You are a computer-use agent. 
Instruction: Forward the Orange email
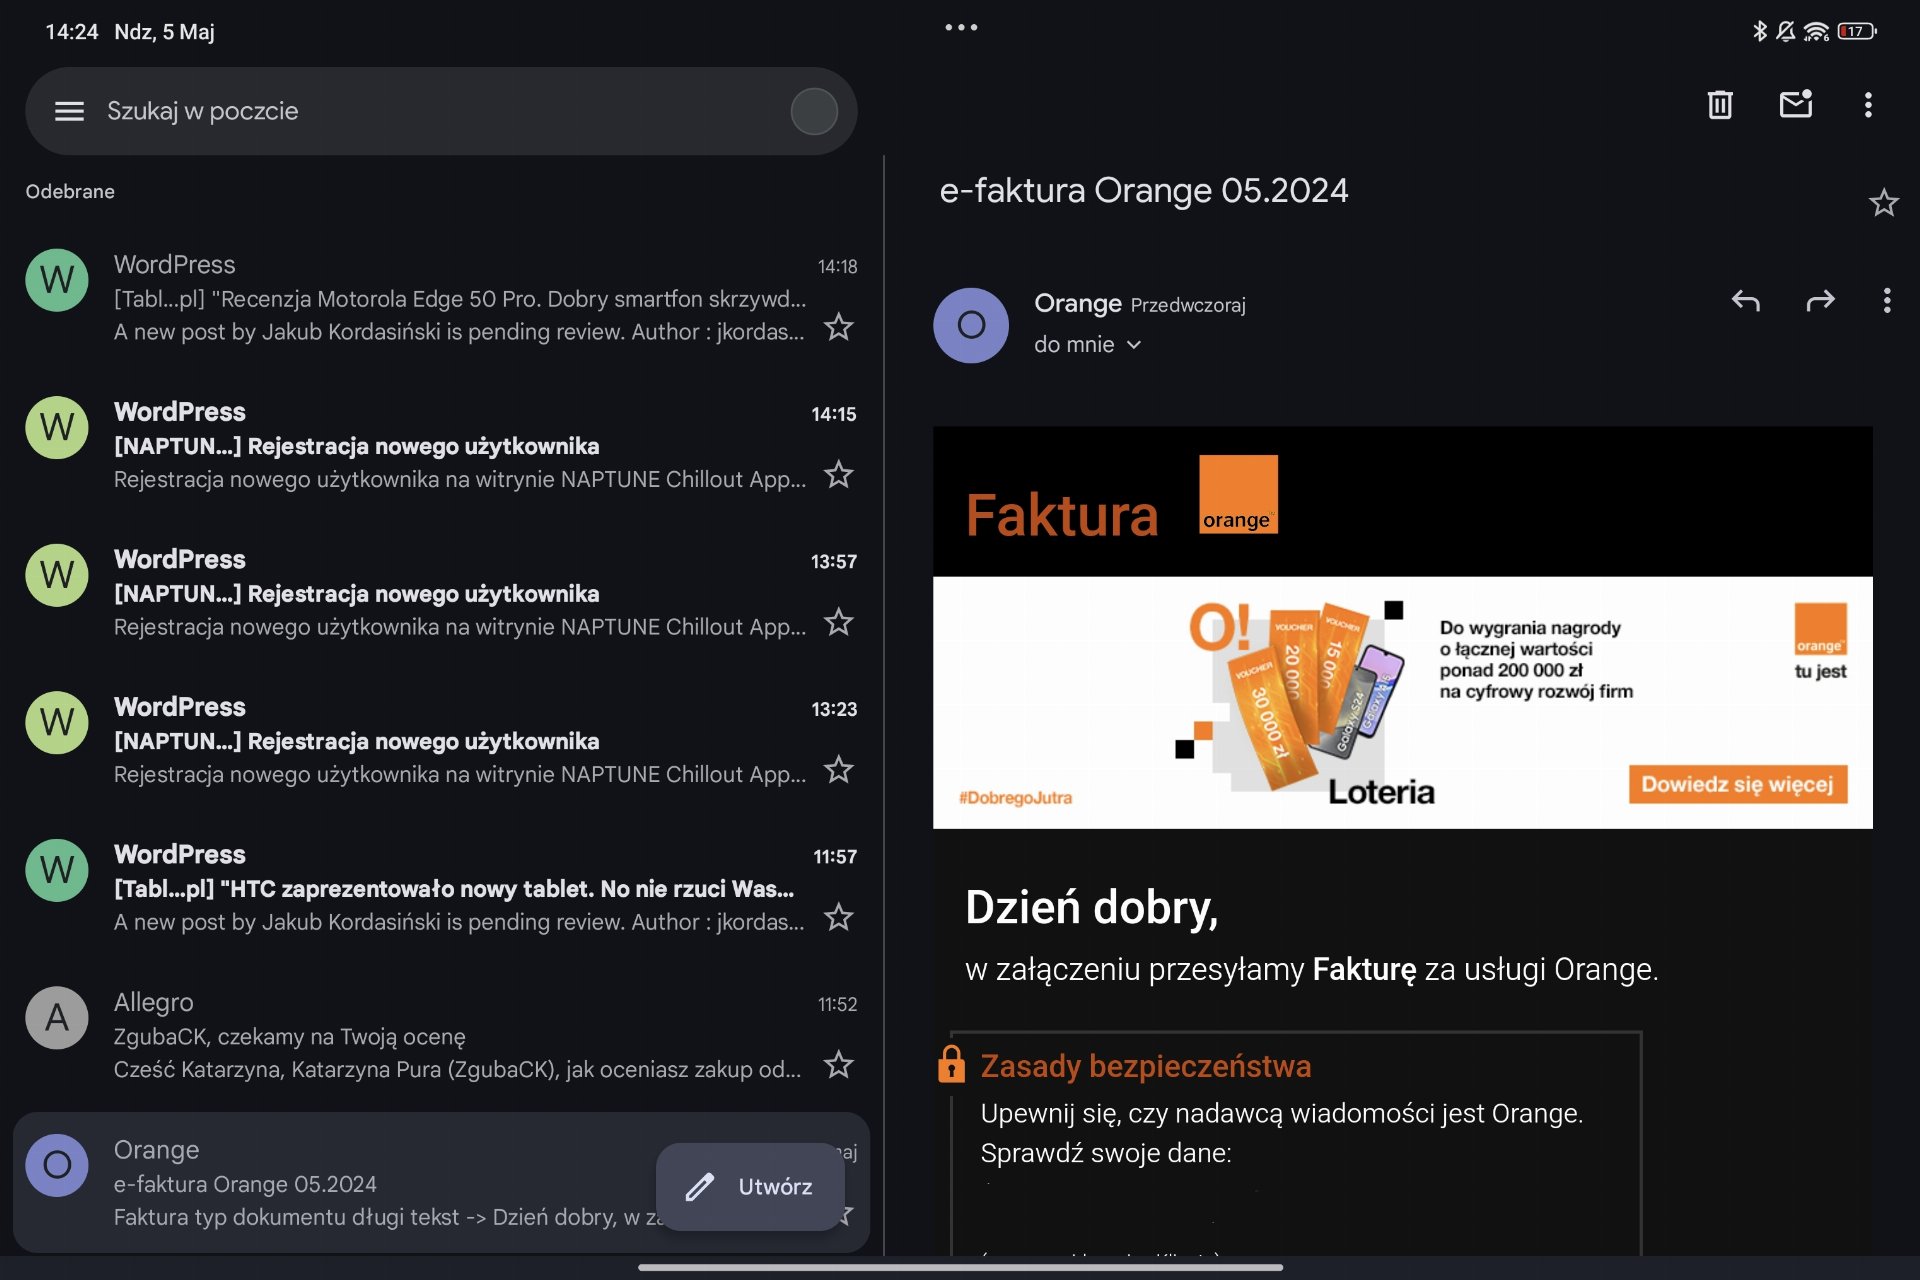pos(1820,300)
